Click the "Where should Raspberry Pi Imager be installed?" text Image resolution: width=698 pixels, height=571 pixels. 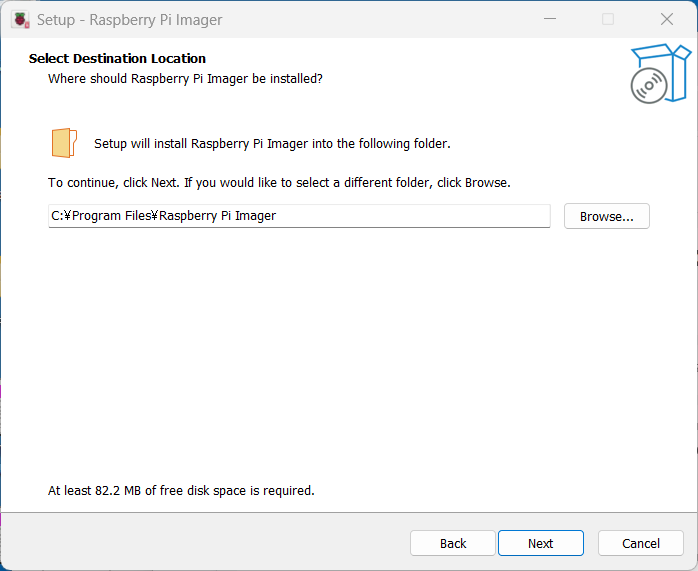point(185,78)
